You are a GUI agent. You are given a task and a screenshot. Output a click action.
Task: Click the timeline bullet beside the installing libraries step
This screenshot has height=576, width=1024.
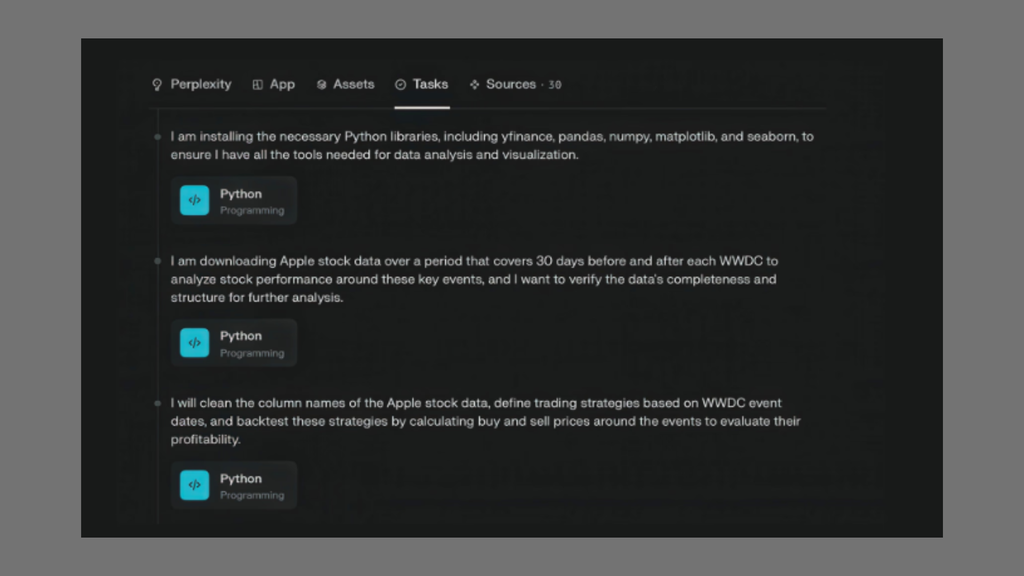click(157, 137)
